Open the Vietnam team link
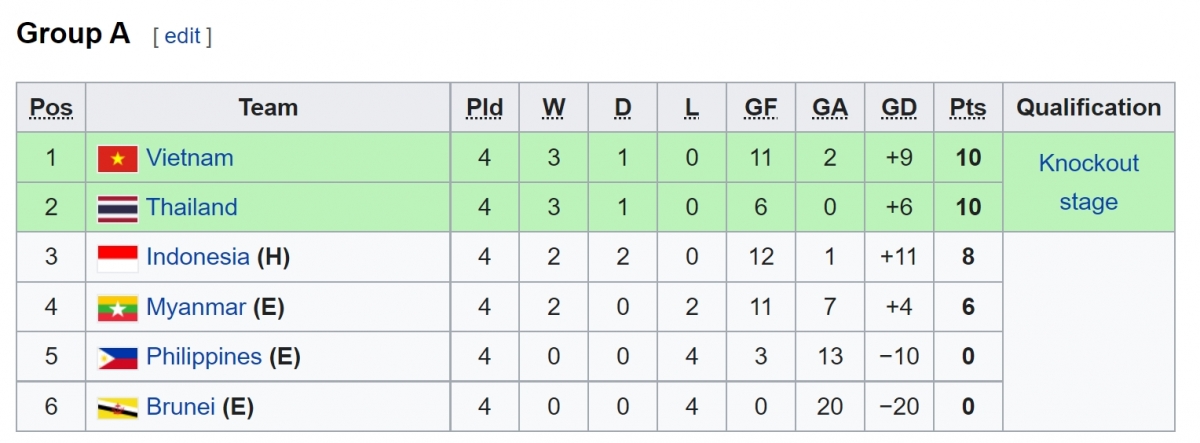Viewport: 1200px width, 443px height. coord(190,158)
